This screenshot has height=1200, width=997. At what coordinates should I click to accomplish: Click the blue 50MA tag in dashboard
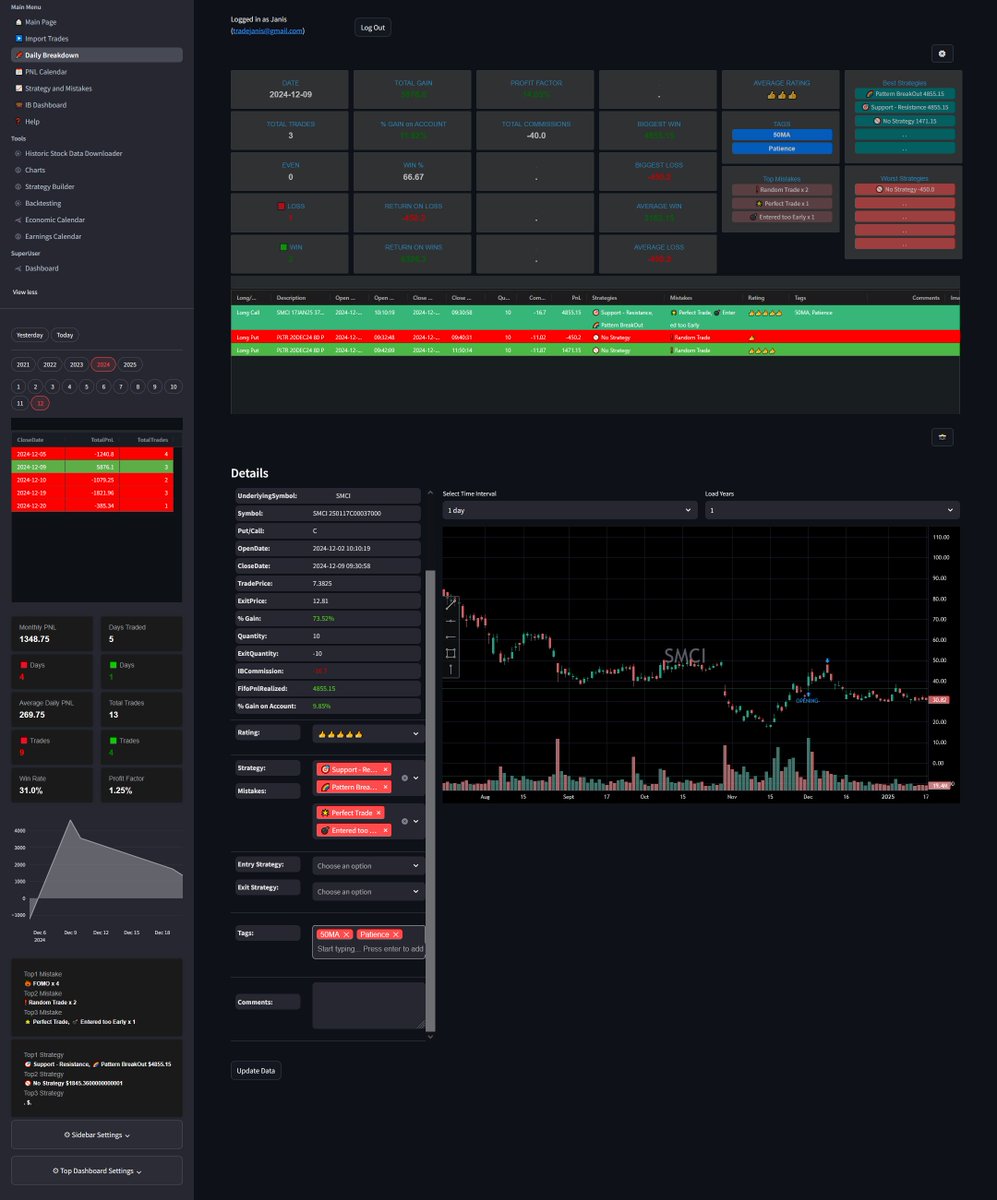(x=781, y=133)
